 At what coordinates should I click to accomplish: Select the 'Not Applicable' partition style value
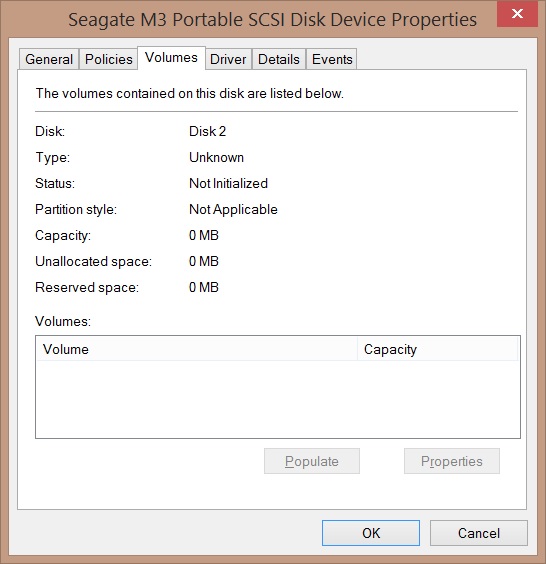tap(233, 209)
